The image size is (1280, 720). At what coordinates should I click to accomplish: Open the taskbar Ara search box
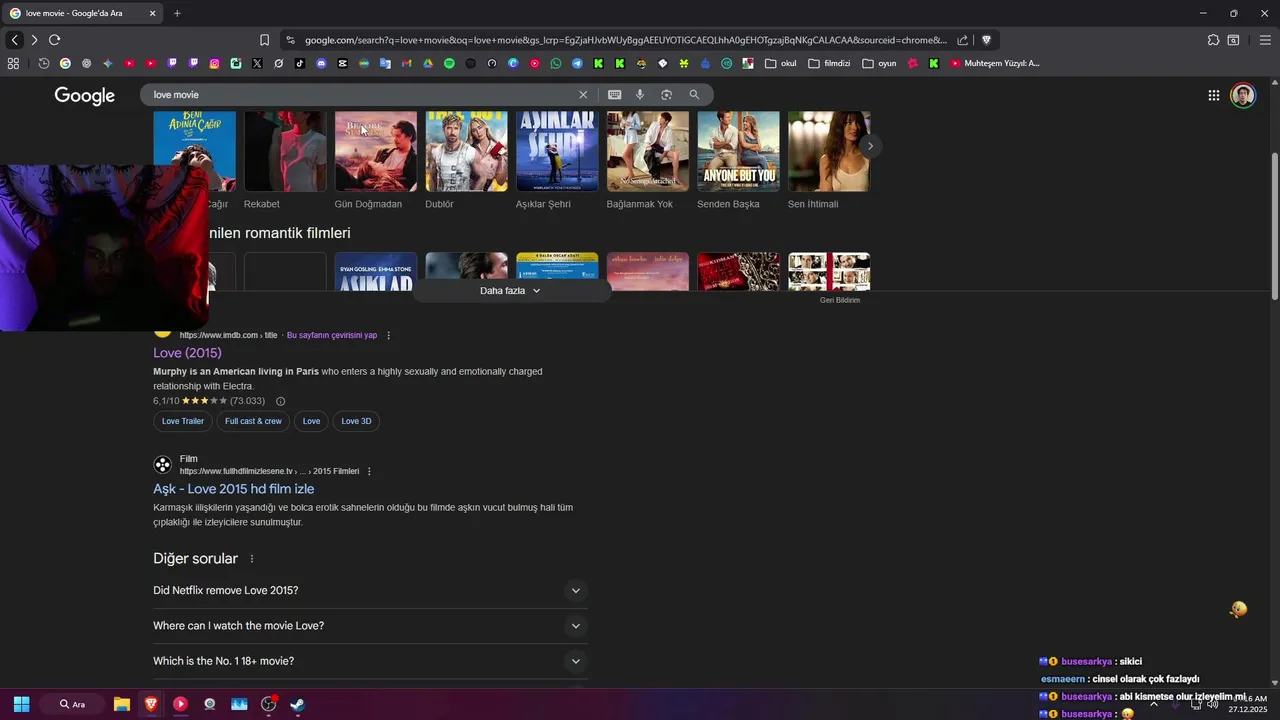click(73, 704)
